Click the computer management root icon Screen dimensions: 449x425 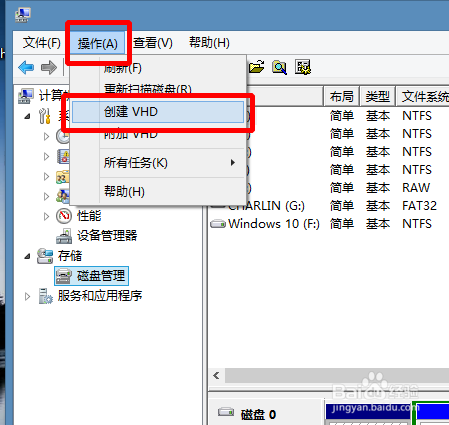pos(26,96)
